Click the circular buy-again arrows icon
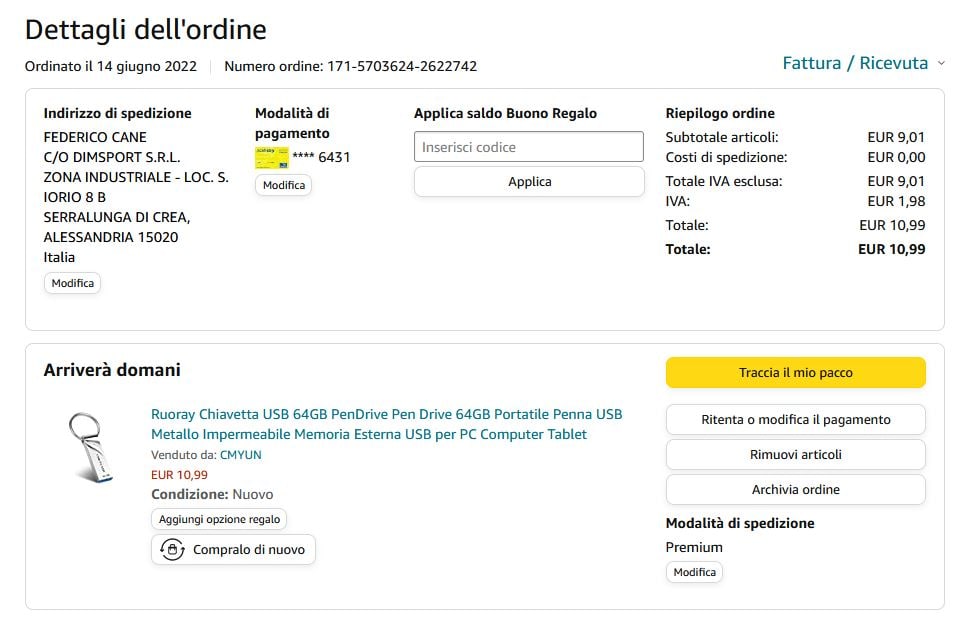Viewport: 970px width, 628px height. click(x=173, y=549)
